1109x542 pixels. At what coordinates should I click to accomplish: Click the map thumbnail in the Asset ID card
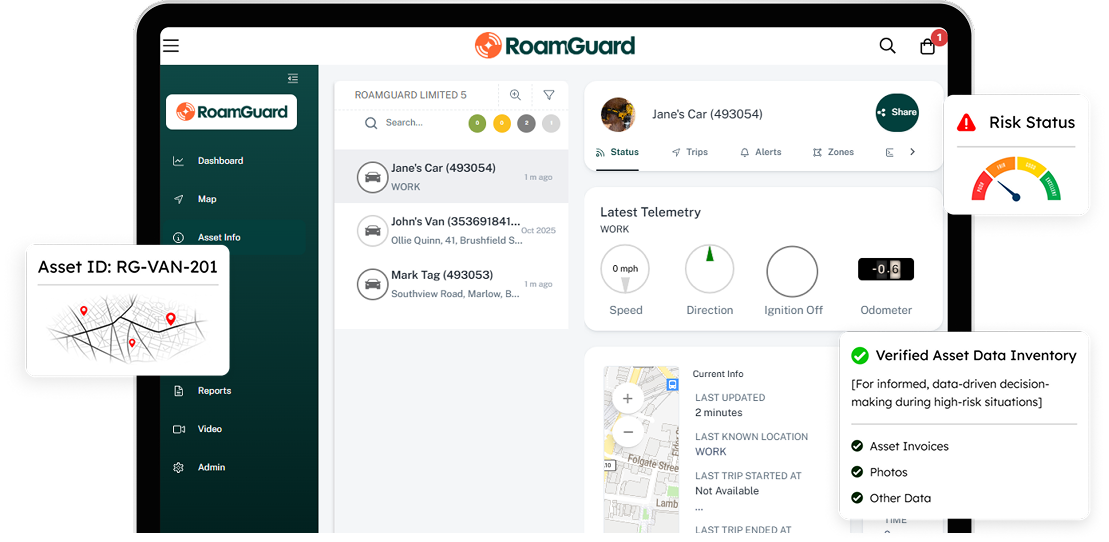(x=127, y=329)
